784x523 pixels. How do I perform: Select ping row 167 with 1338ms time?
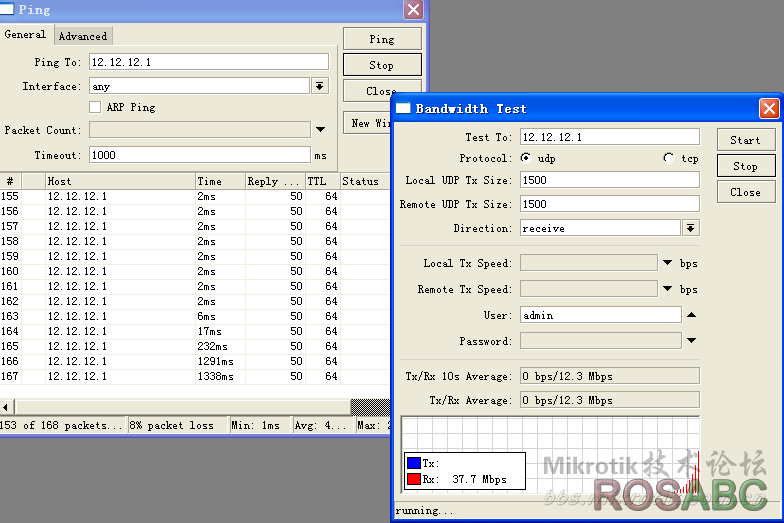pyautogui.click(x=195, y=376)
